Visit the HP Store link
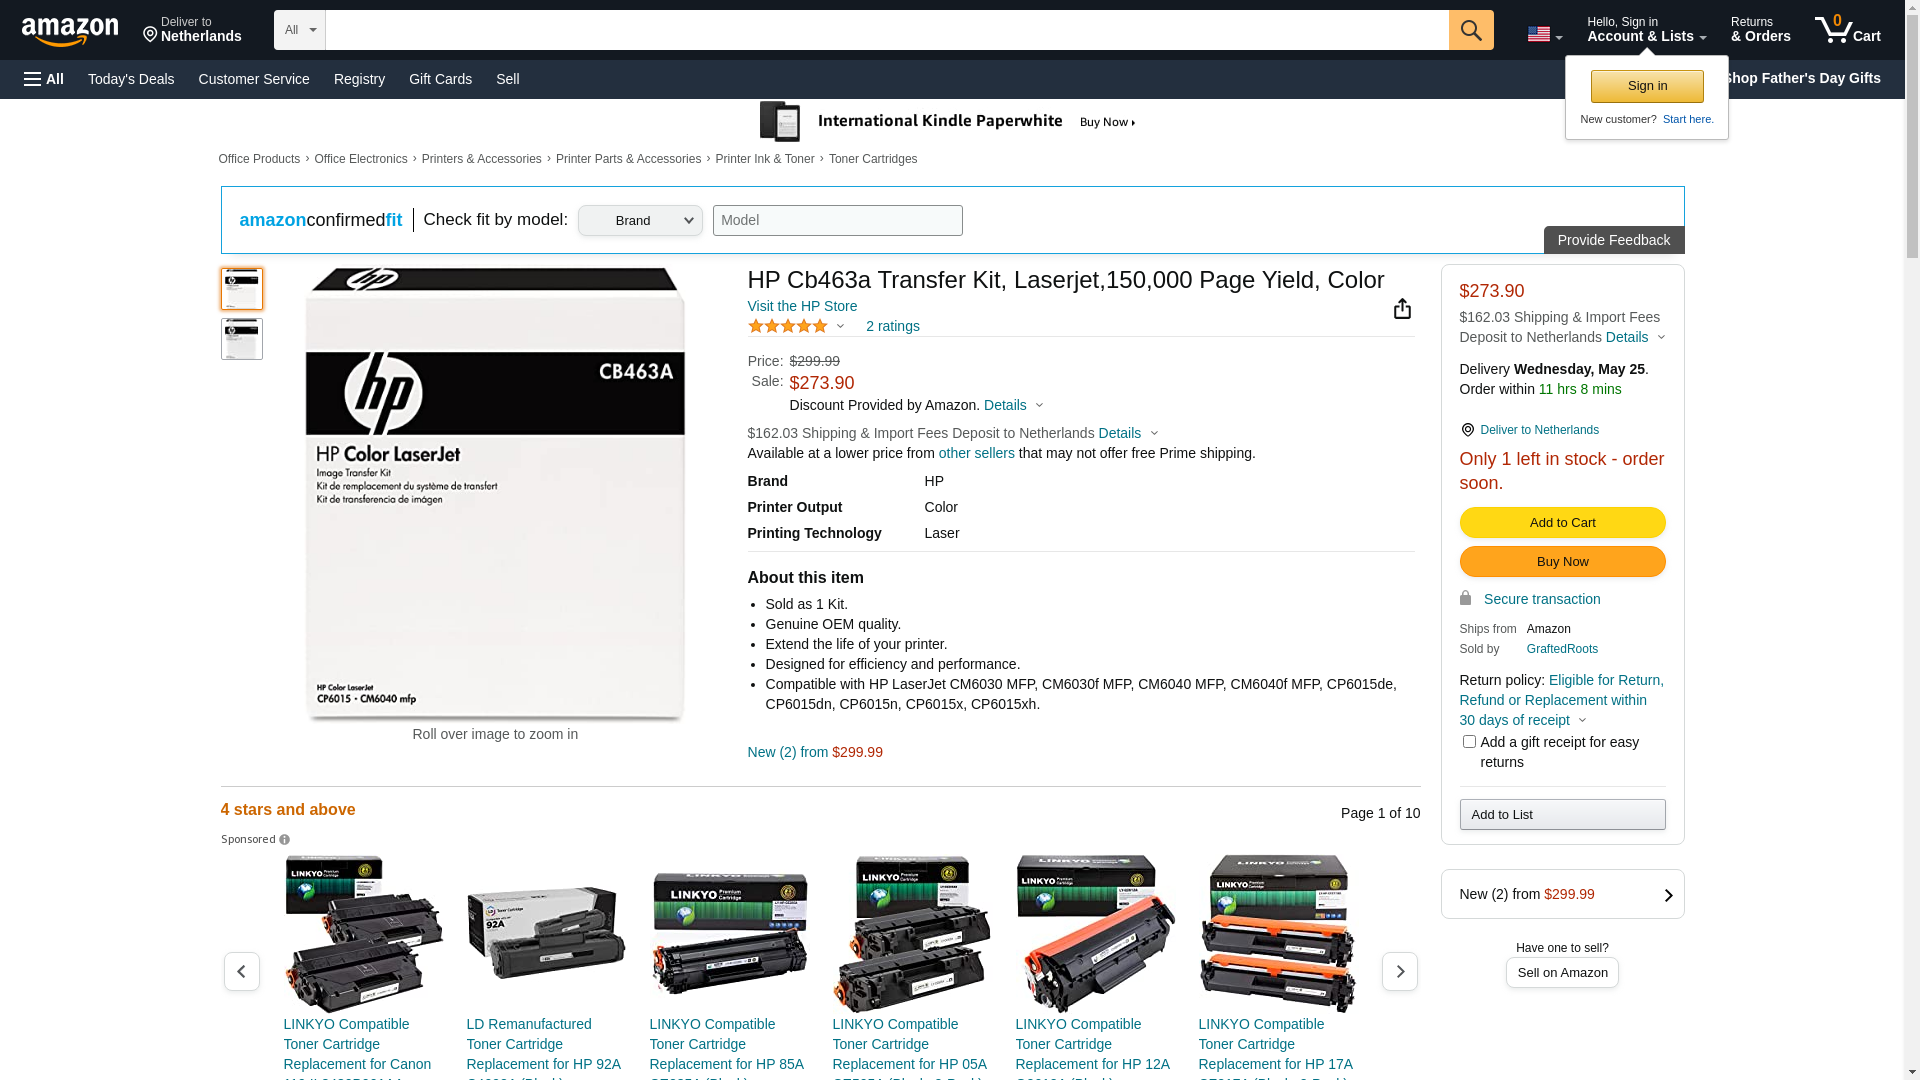Image resolution: width=1920 pixels, height=1080 pixels. coord(802,307)
